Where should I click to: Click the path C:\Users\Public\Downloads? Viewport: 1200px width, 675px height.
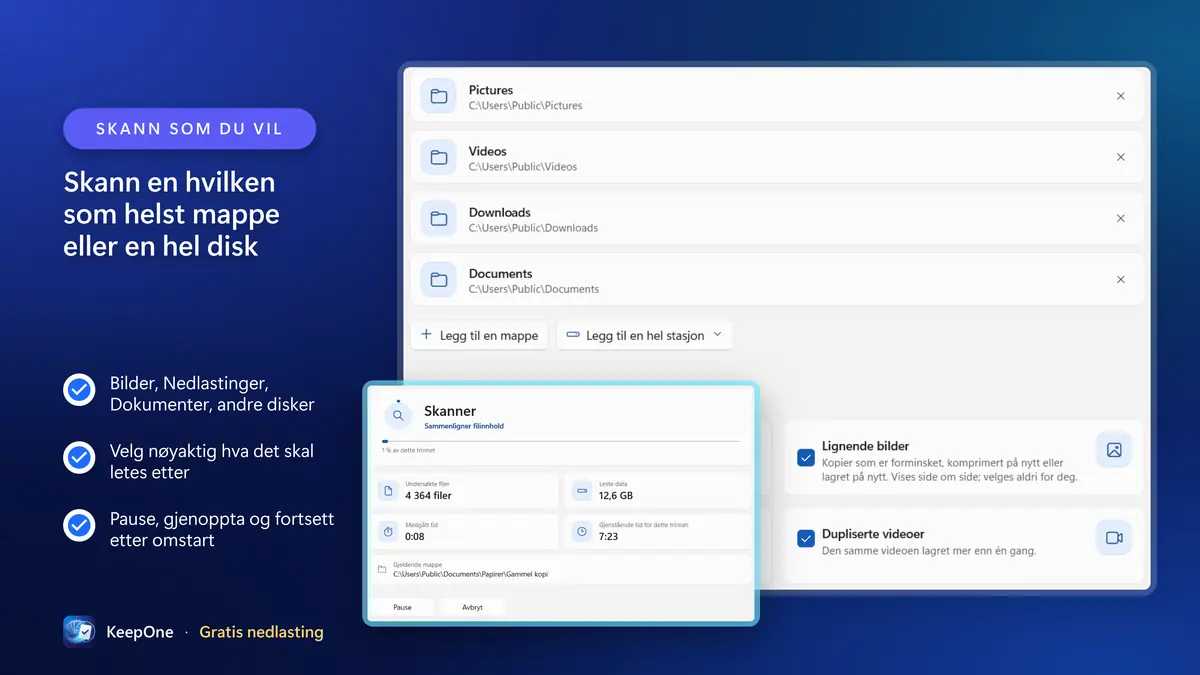pyautogui.click(x=533, y=228)
